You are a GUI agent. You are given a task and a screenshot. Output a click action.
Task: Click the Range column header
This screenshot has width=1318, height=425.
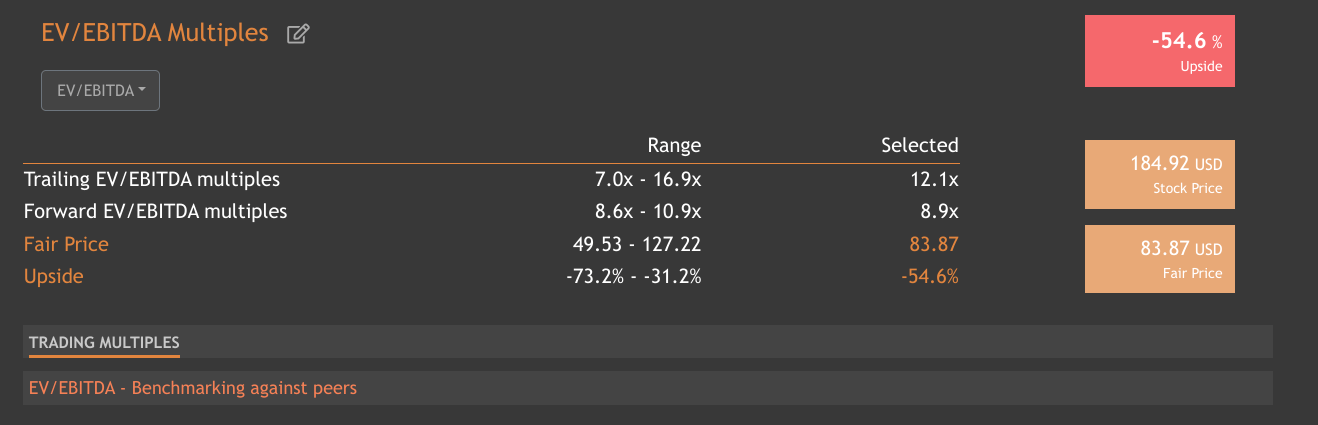[x=674, y=145]
